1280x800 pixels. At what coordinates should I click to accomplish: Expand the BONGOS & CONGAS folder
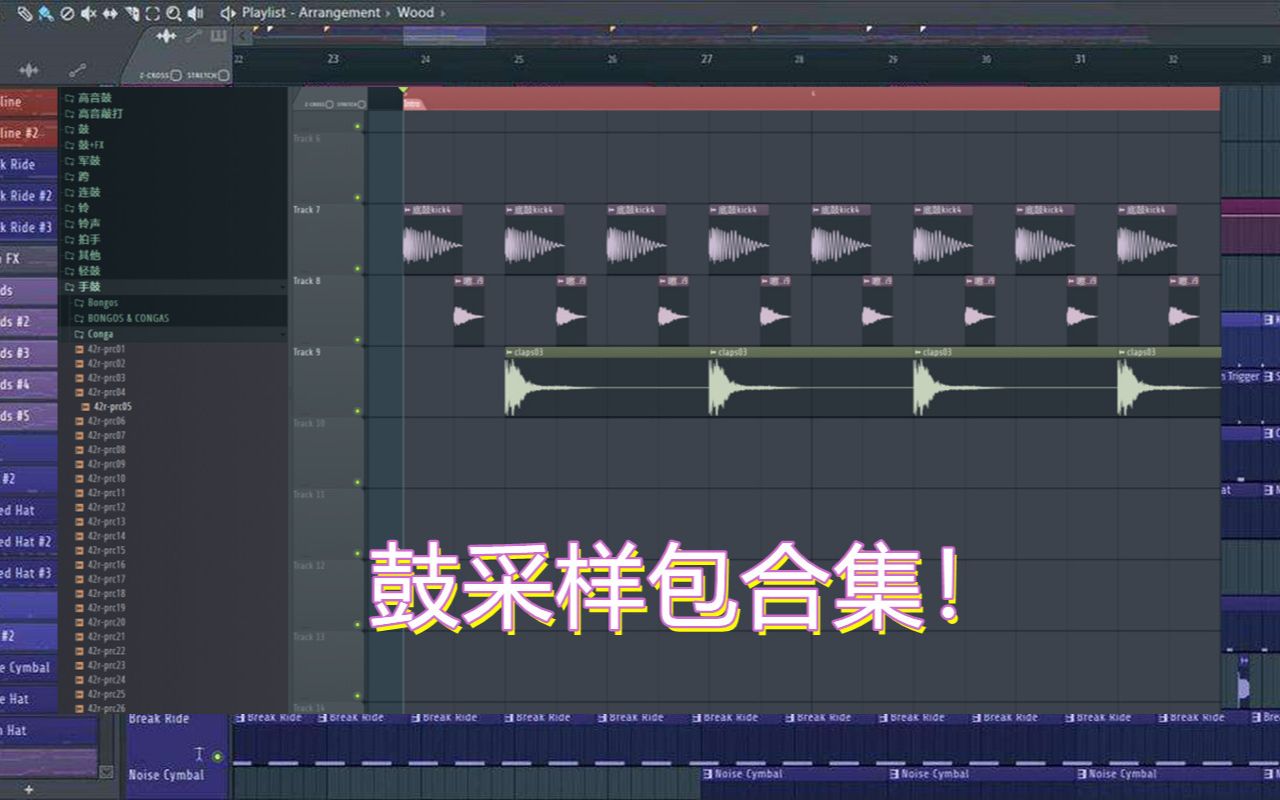pos(122,318)
